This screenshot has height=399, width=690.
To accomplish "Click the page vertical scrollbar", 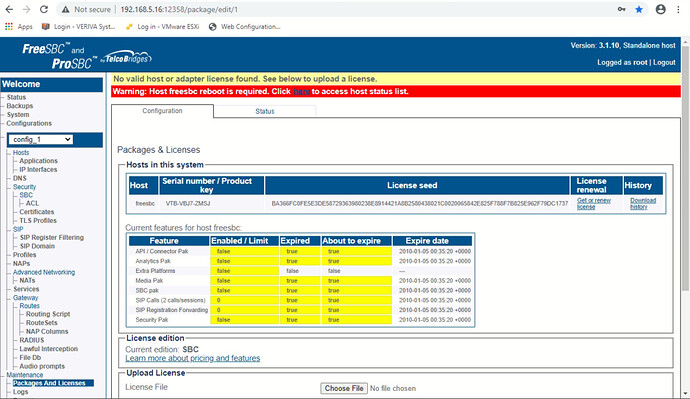I will click(x=685, y=218).
